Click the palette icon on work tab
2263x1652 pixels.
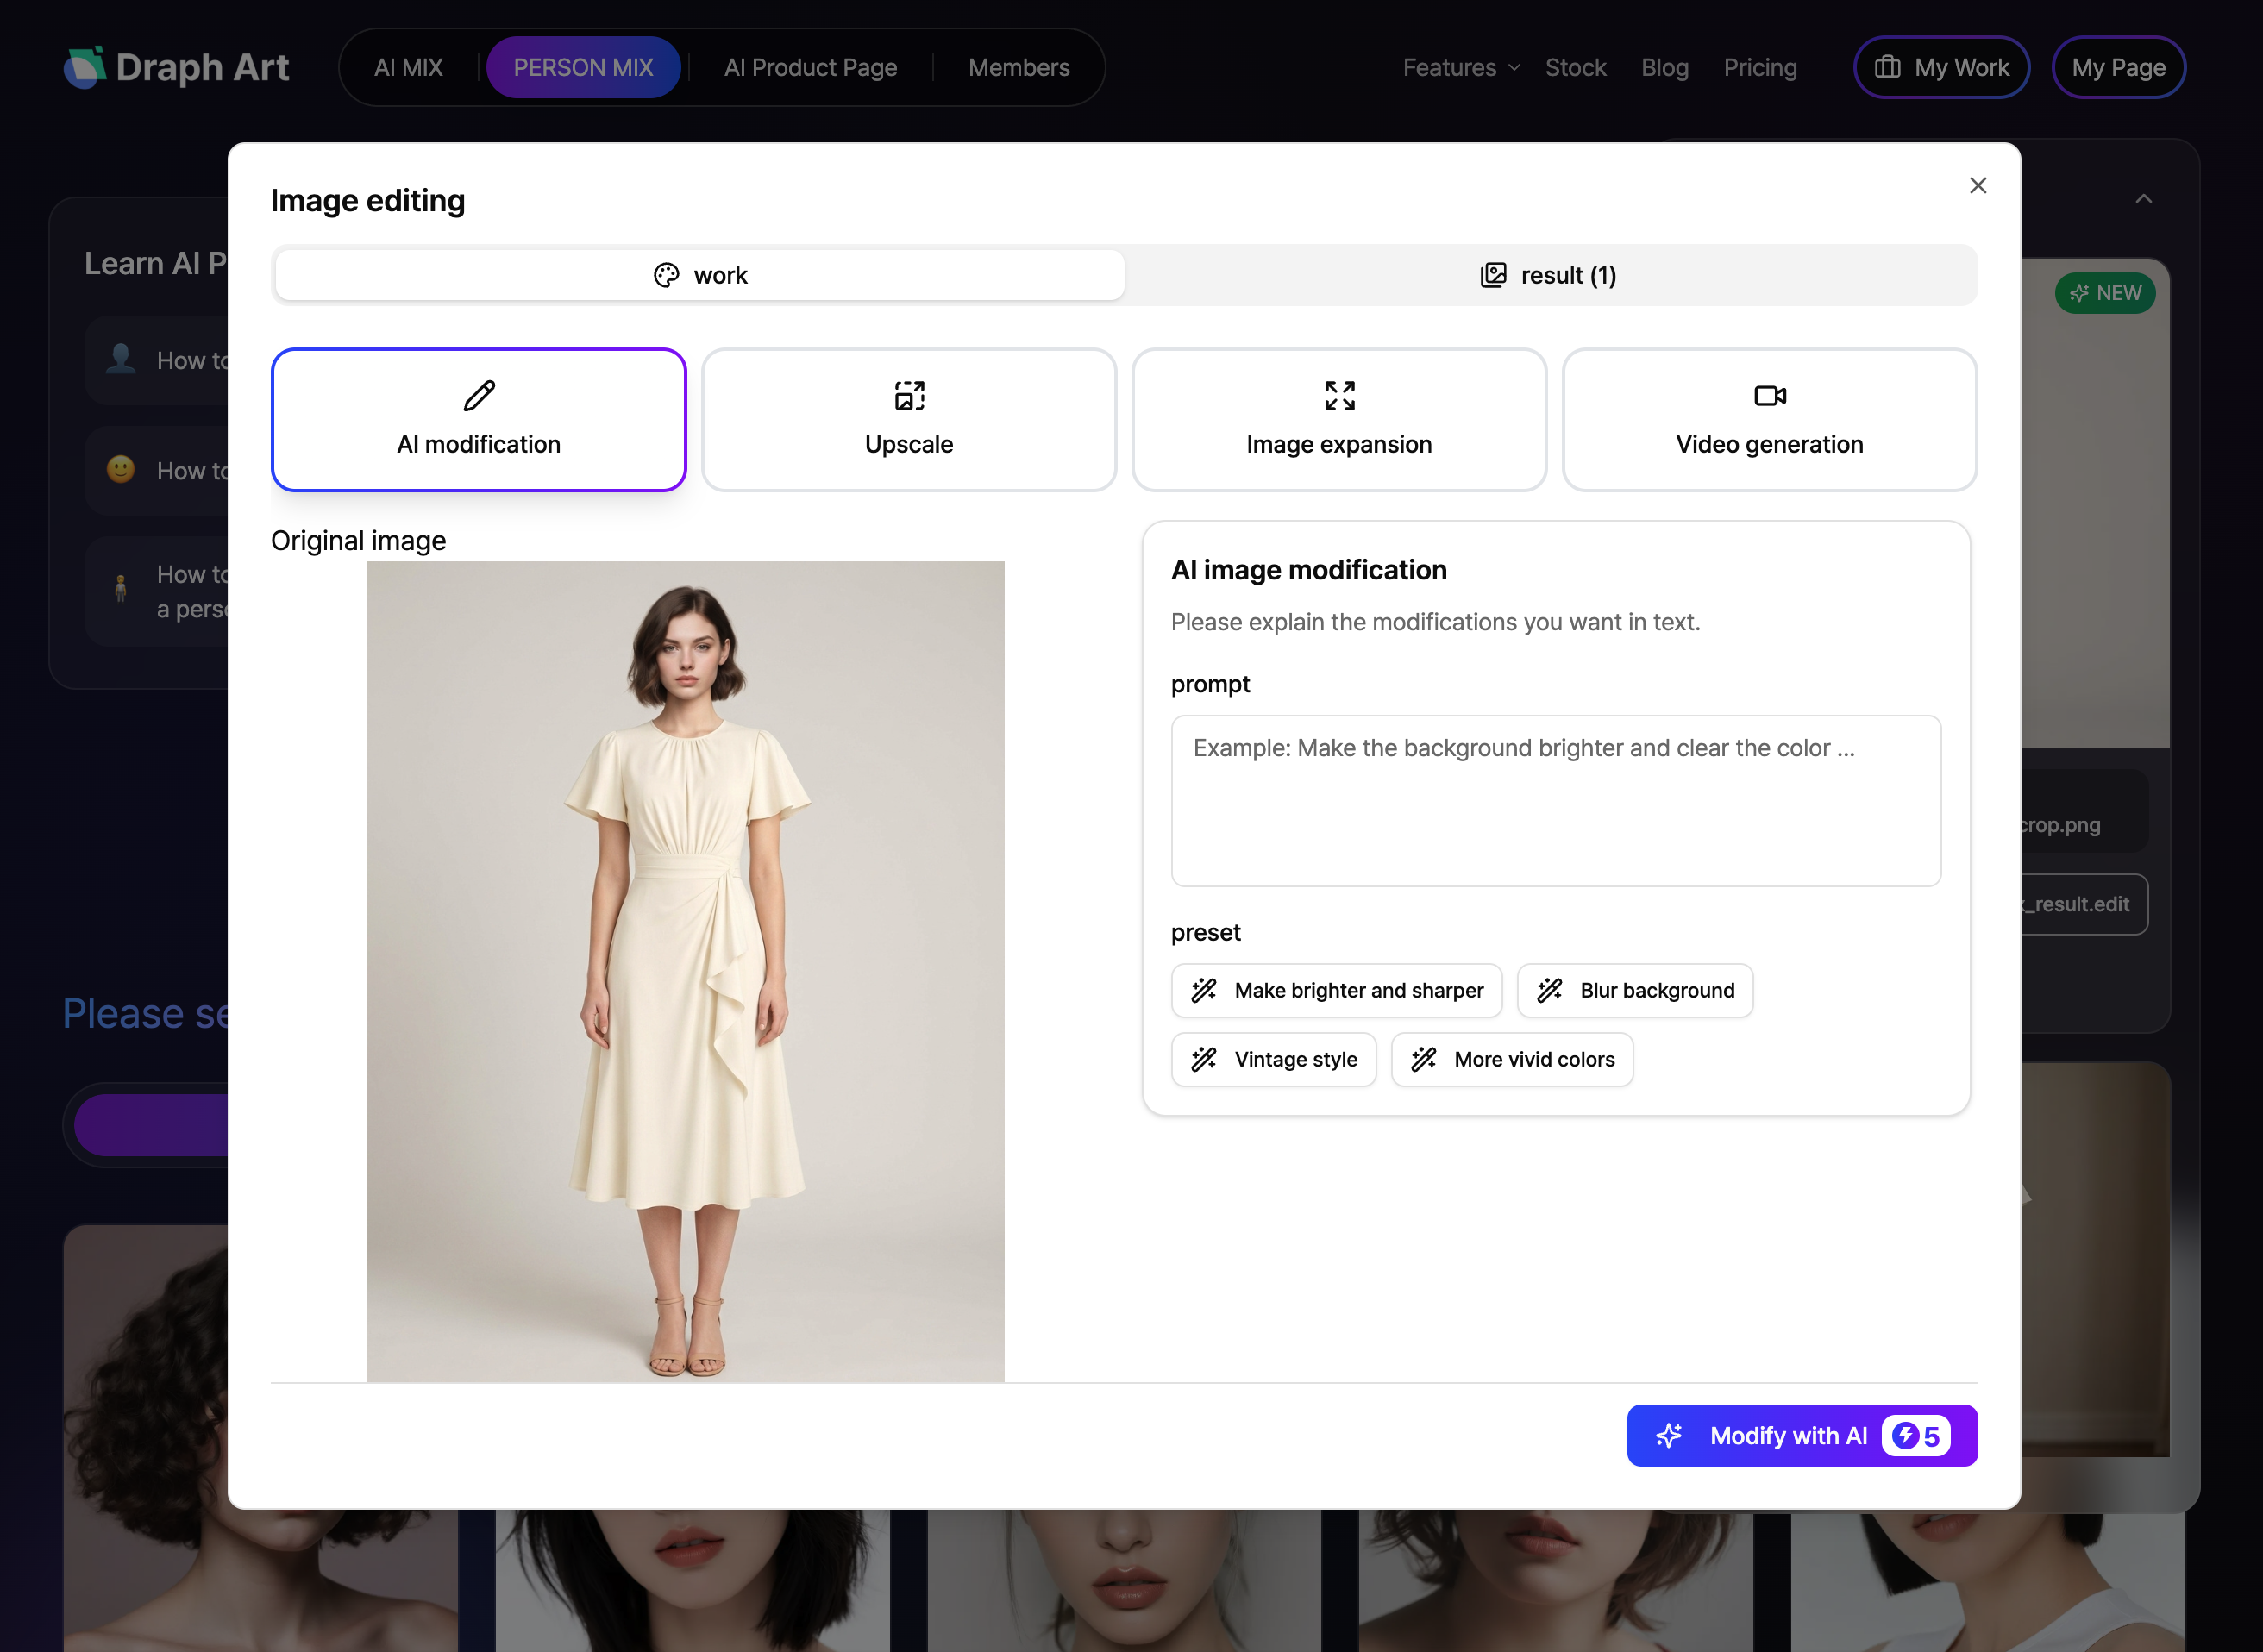click(666, 275)
